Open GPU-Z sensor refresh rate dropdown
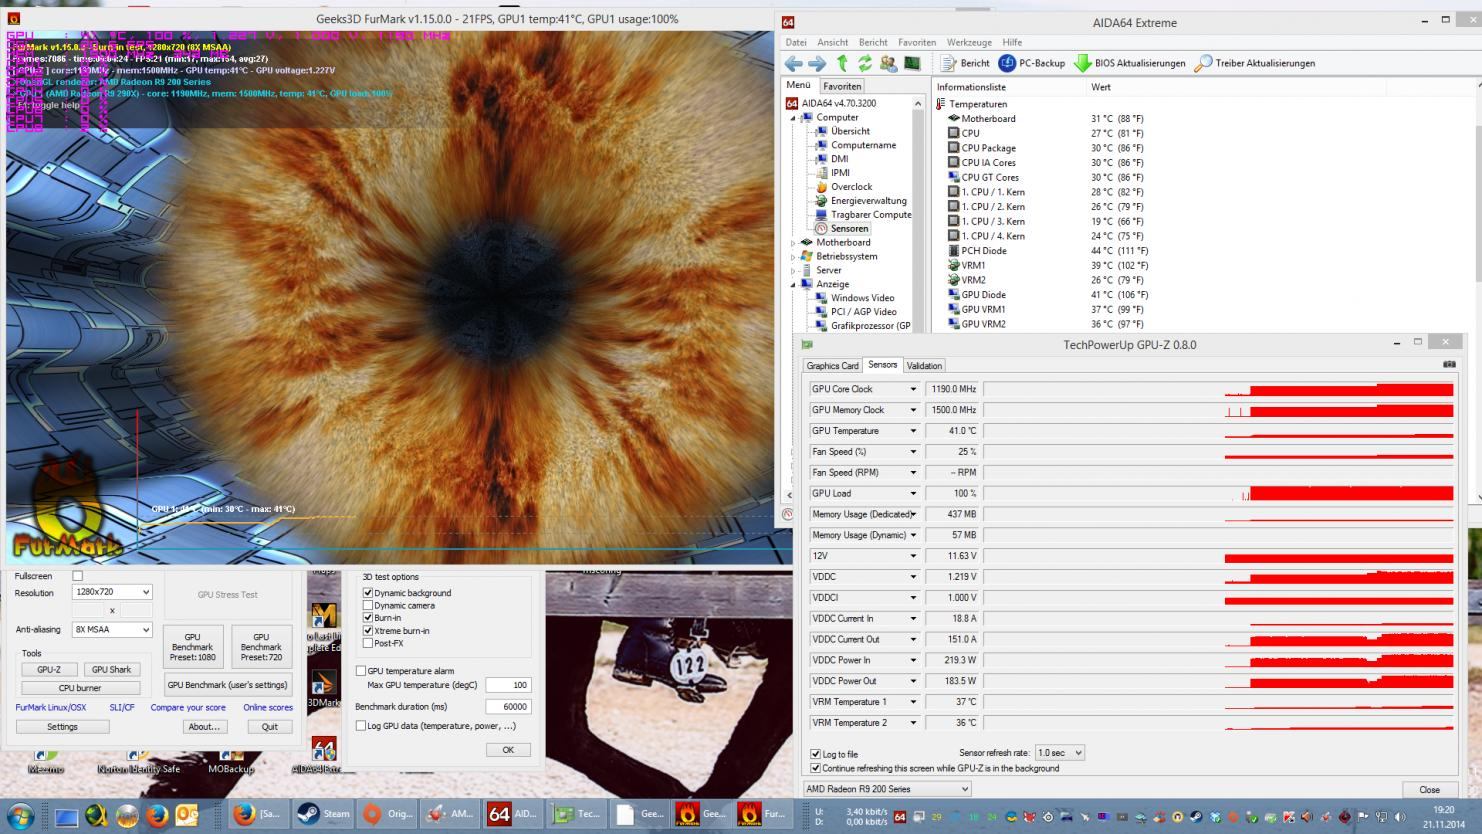 tap(1059, 752)
